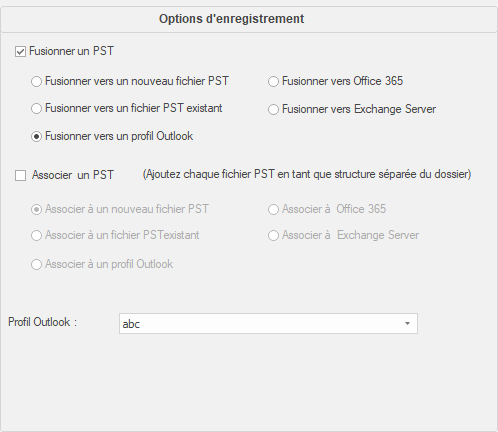Image resolution: width=498 pixels, height=432 pixels.
Task: Click the Fusionner un PST label text
Action: coord(71,51)
